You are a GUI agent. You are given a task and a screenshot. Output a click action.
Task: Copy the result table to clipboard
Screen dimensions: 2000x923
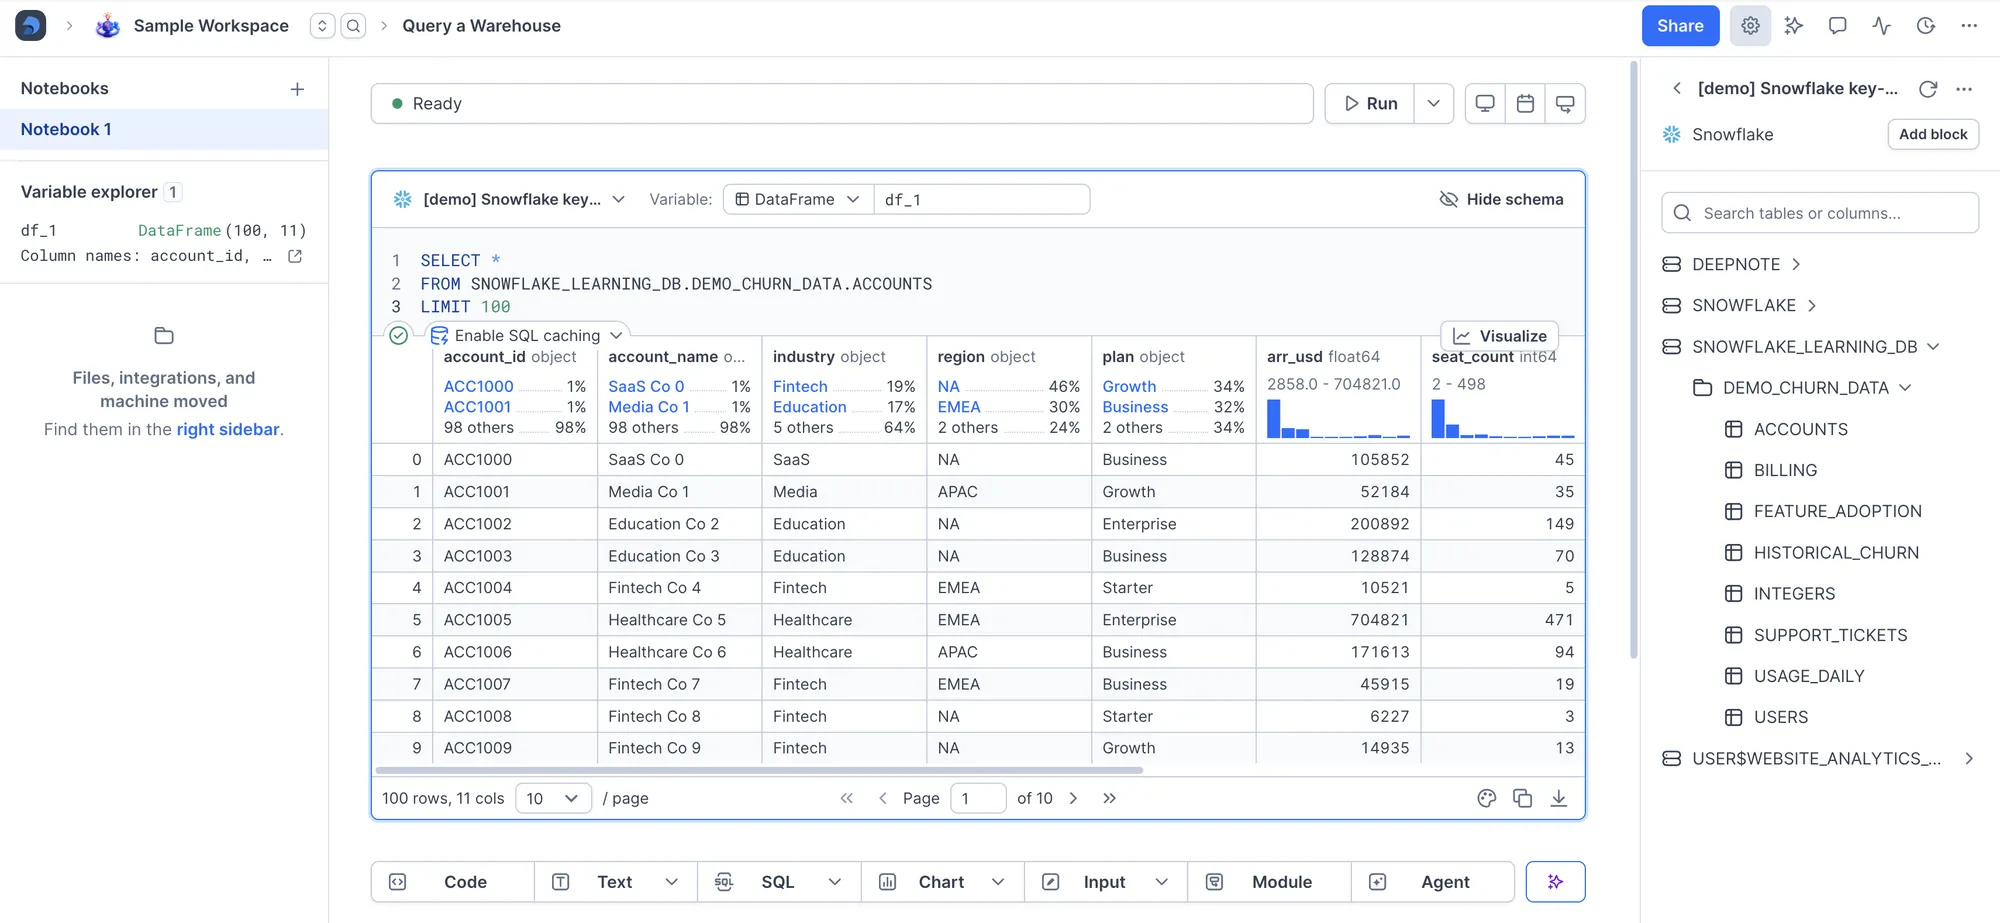coord(1523,798)
